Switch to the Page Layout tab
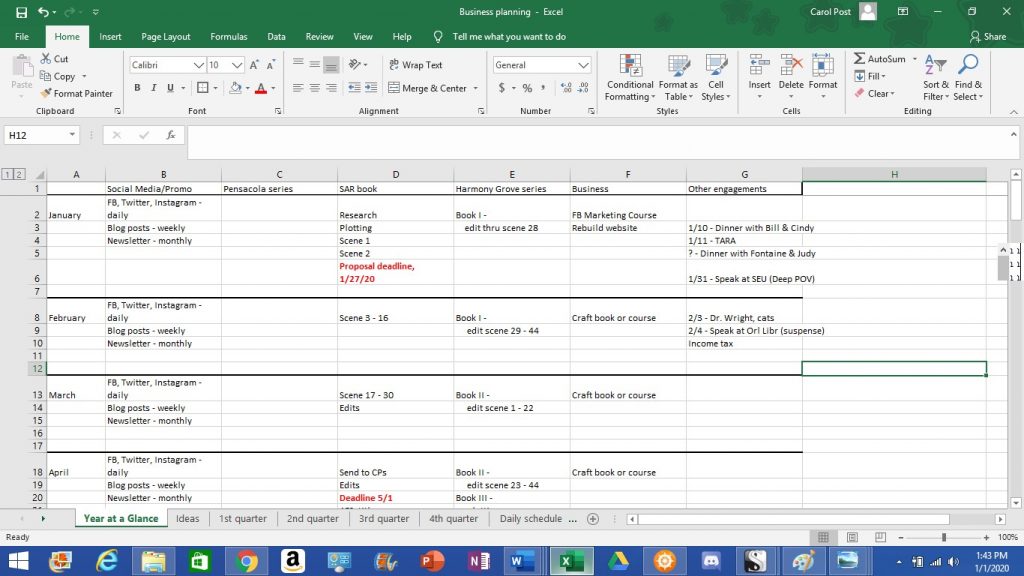Image resolution: width=1024 pixels, height=576 pixels. pyautogui.click(x=166, y=37)
